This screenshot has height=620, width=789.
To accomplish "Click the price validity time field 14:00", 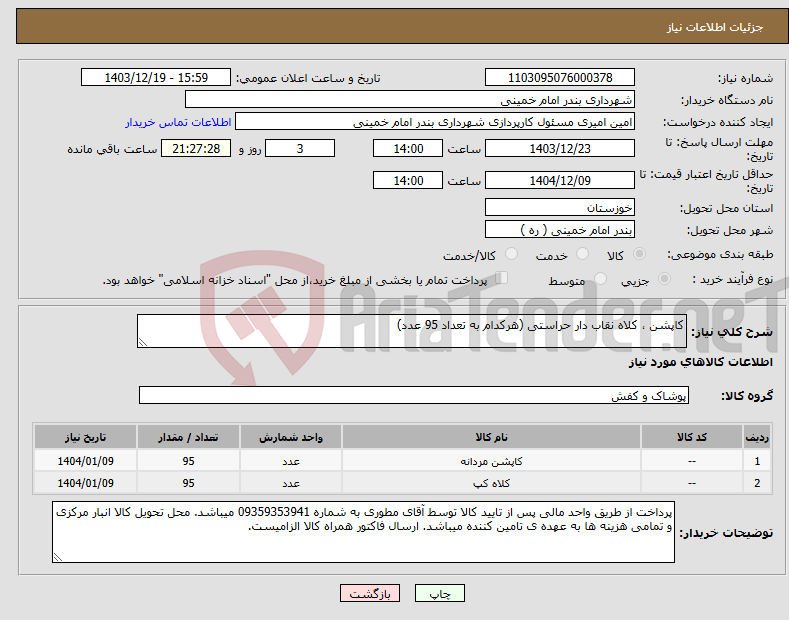I will [x=408, y=180].
